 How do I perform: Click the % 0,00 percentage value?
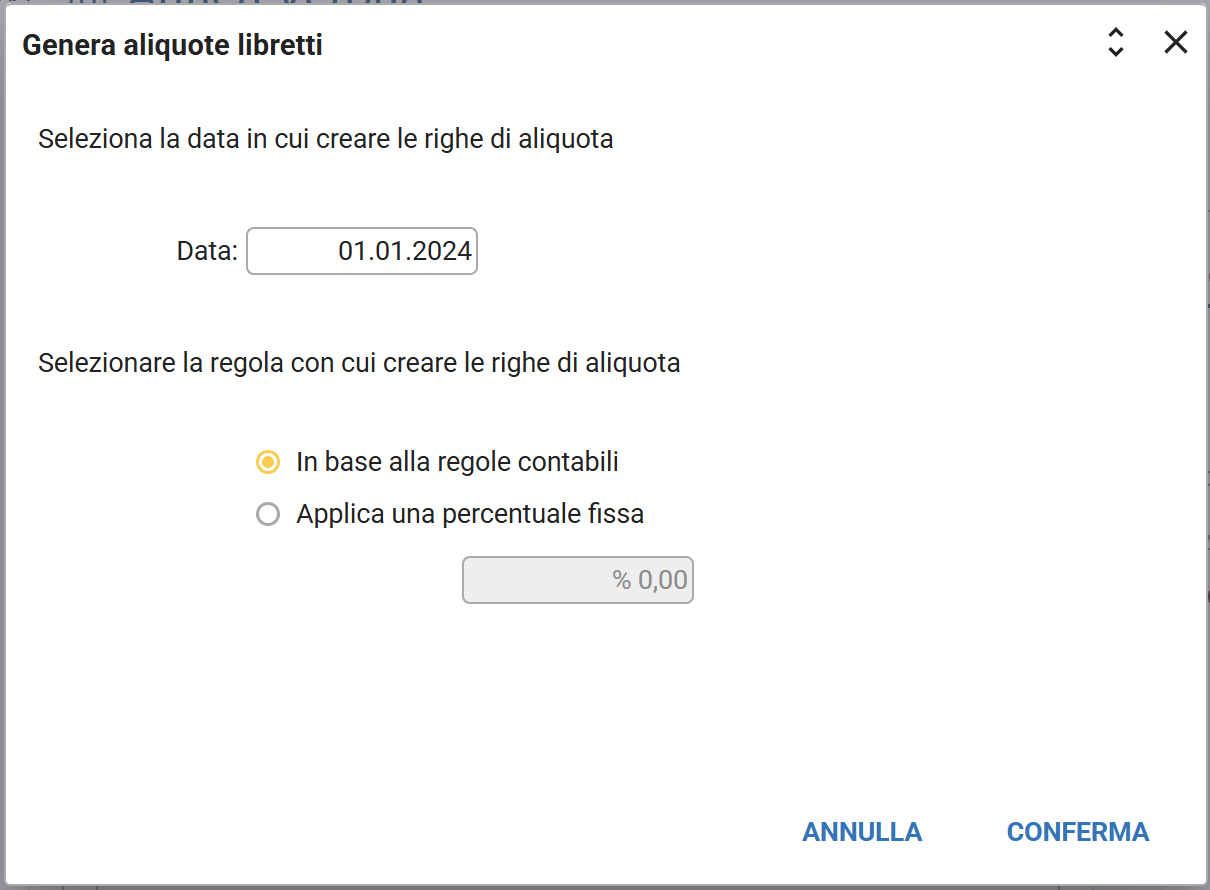pyautogui.click(x=650, y=581)
